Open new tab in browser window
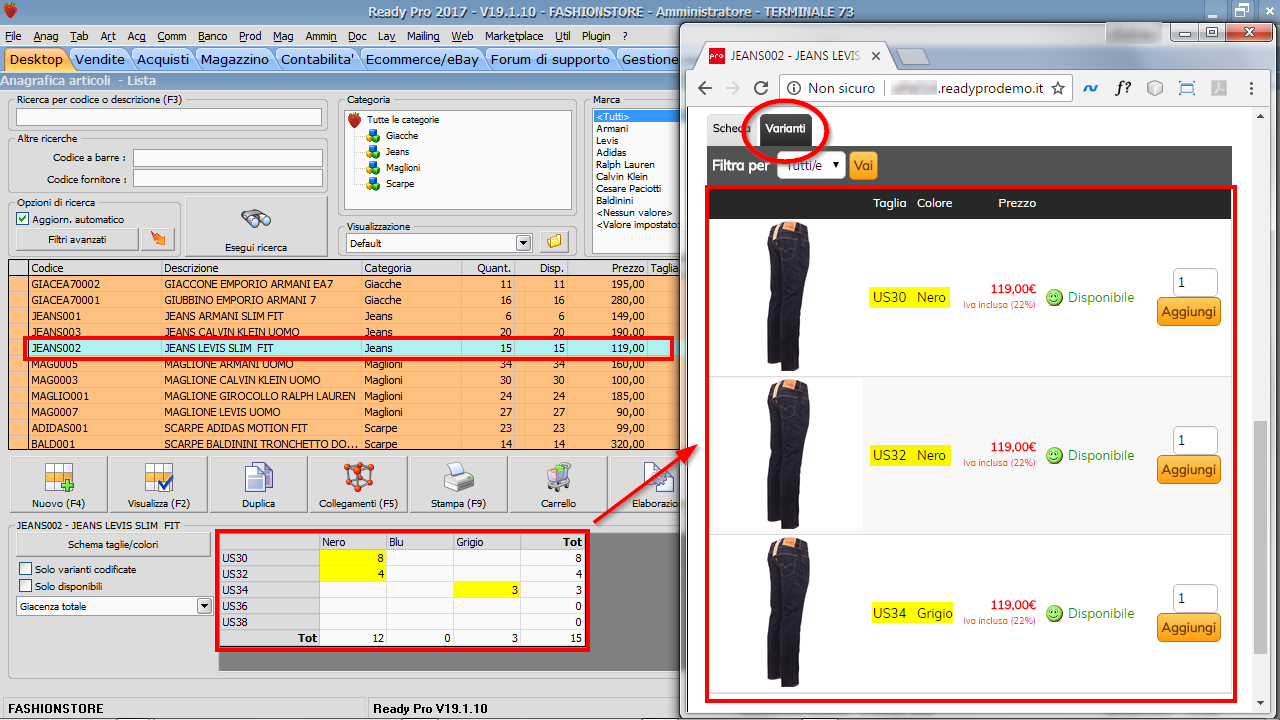Image resolution: width=1280 pixels, height=720 pixels. tap(911, 56)
